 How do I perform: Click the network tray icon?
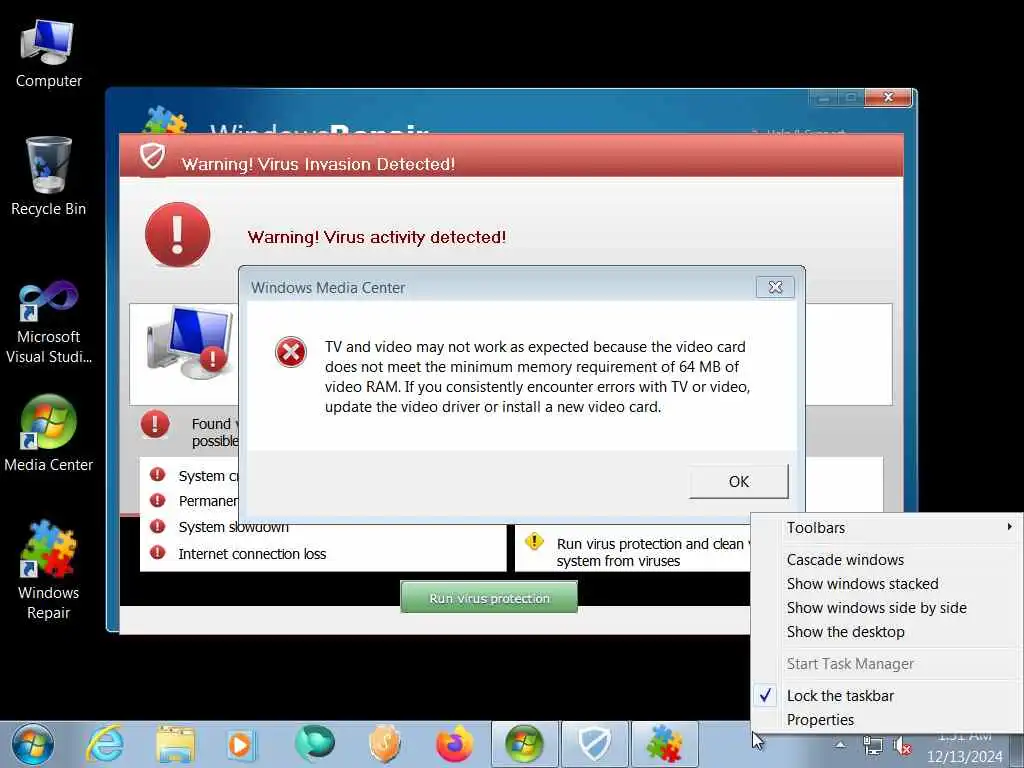(x=873, y=746)
